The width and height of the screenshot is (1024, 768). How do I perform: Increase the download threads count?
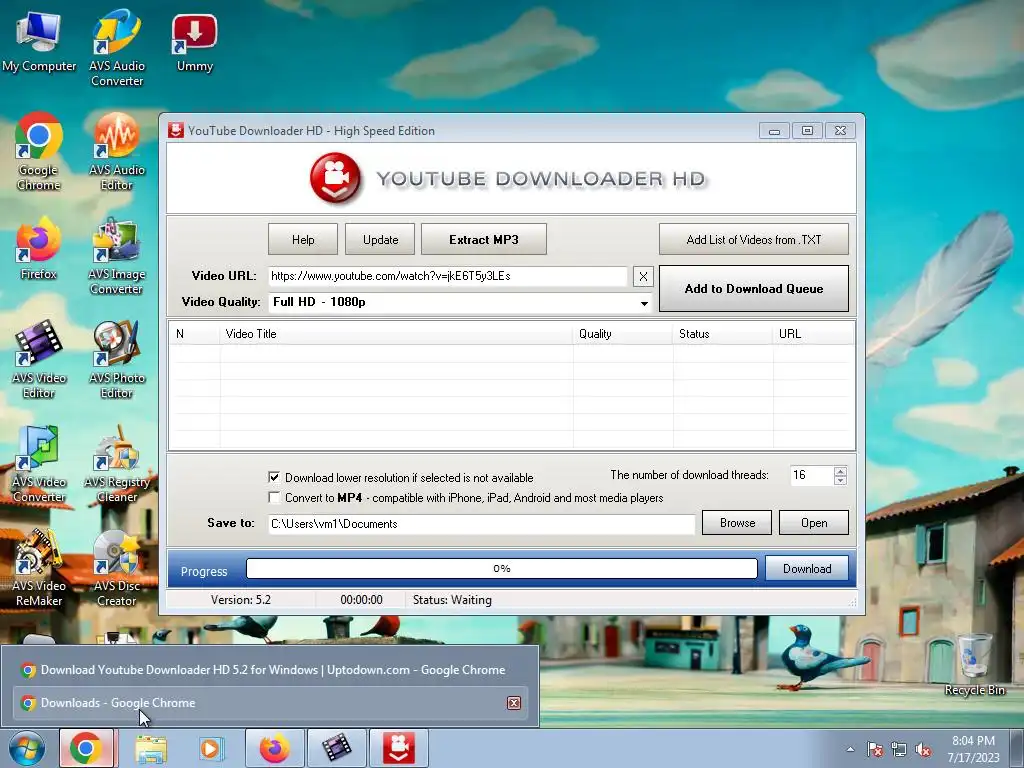pos(840,471)
